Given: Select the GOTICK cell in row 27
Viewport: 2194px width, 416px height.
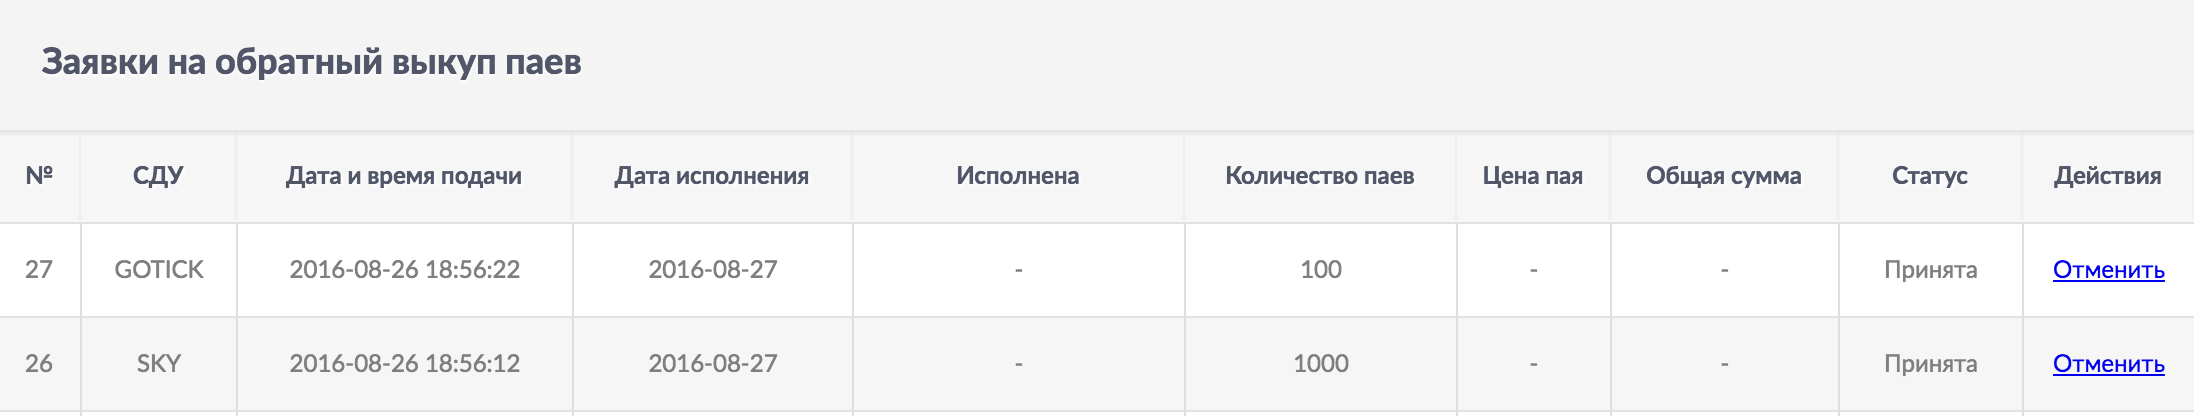Looking at the screenshot, I should click(x=159, y=270).
